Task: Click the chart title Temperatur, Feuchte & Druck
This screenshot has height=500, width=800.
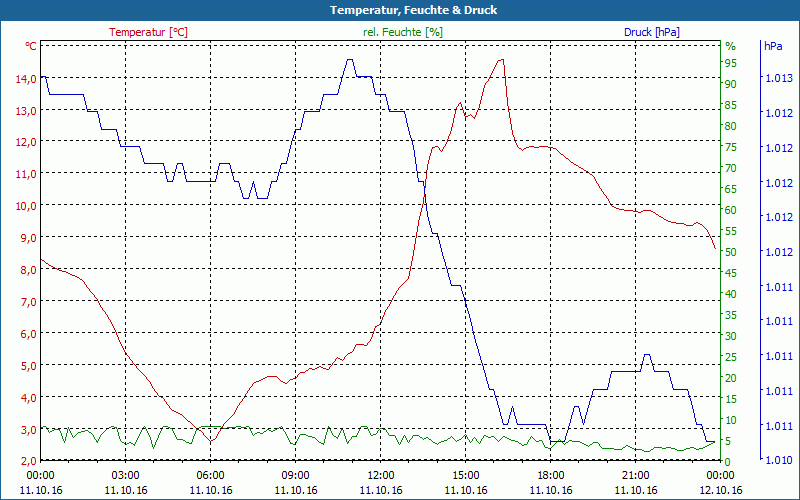Action: point(400,10)
